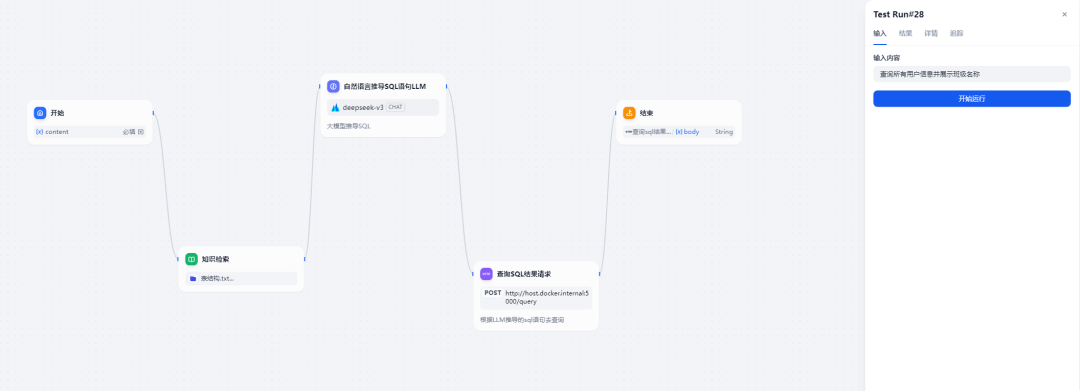The image size is (1080, 391).
Task: Click the deepseek-v3 model name
Action: tap(363, 107)
